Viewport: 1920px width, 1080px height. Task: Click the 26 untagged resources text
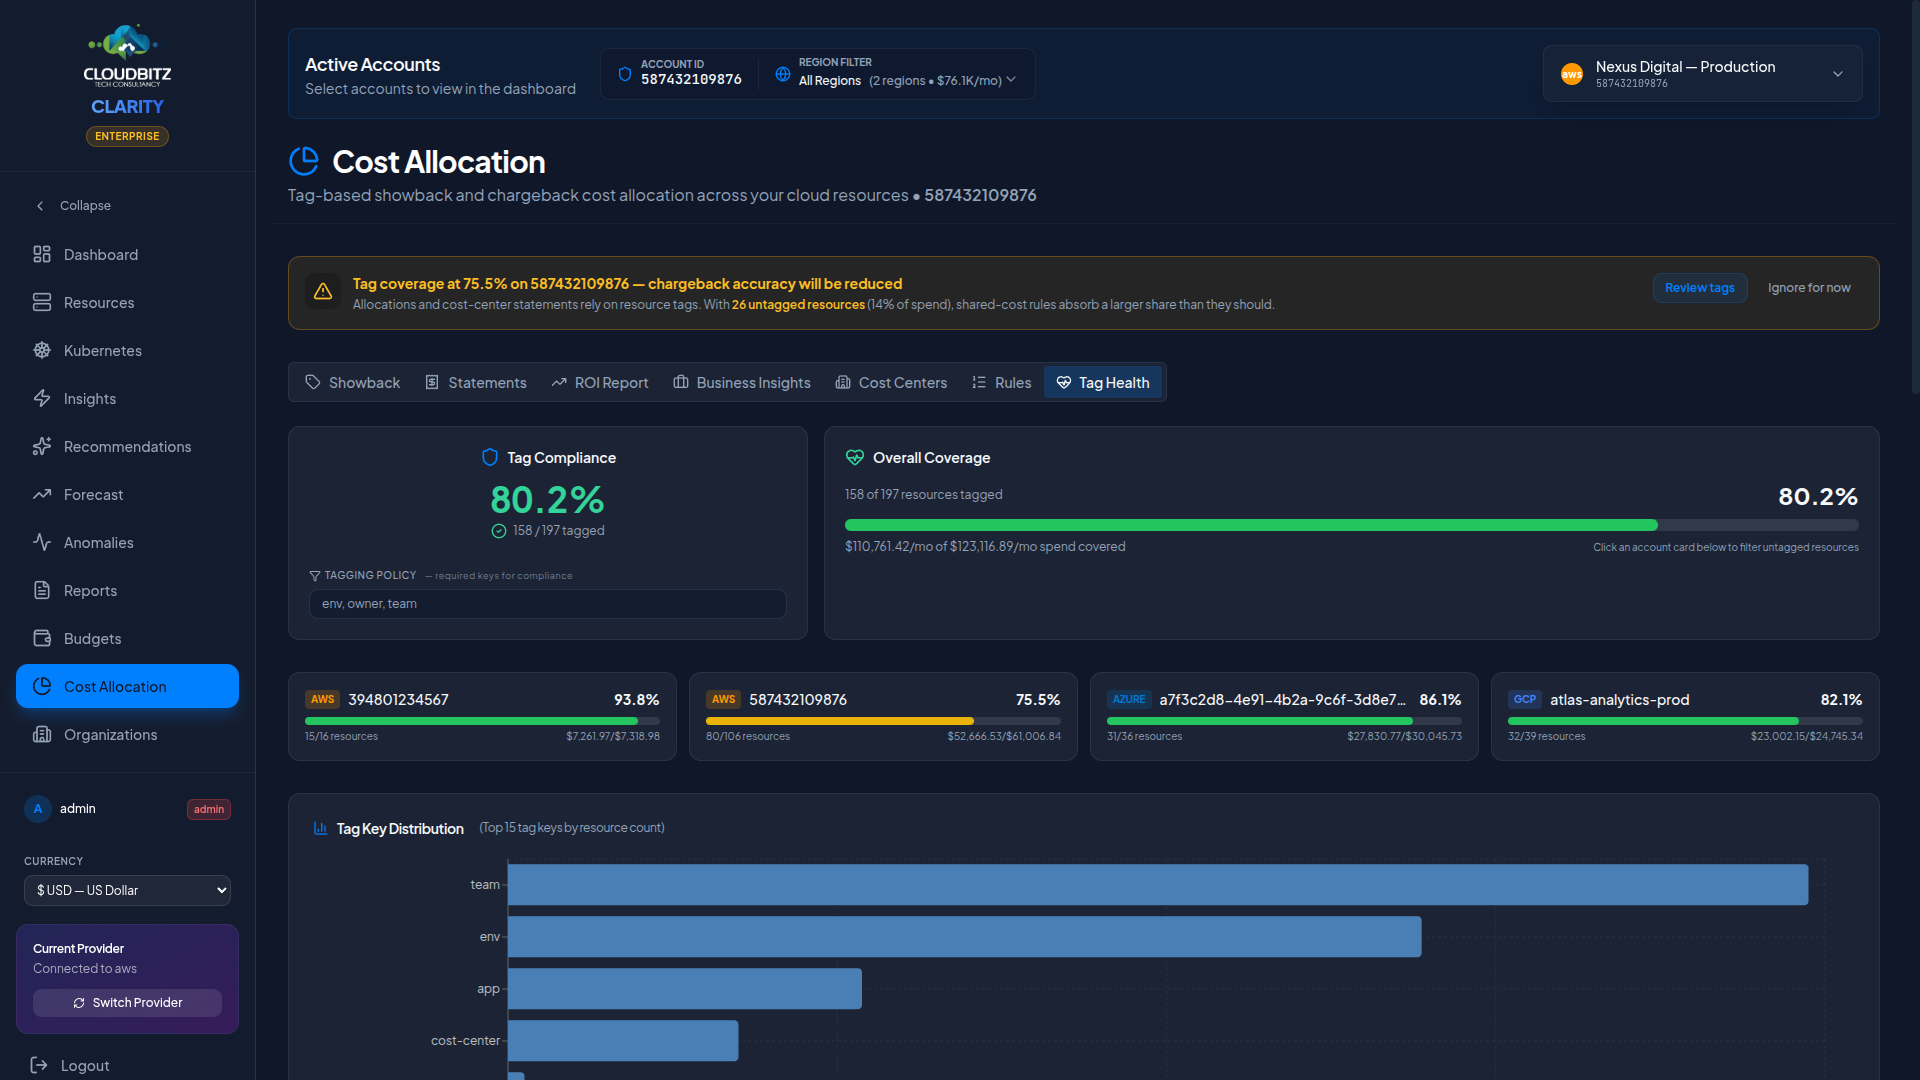pyautogui.click(x=798, y=305)
